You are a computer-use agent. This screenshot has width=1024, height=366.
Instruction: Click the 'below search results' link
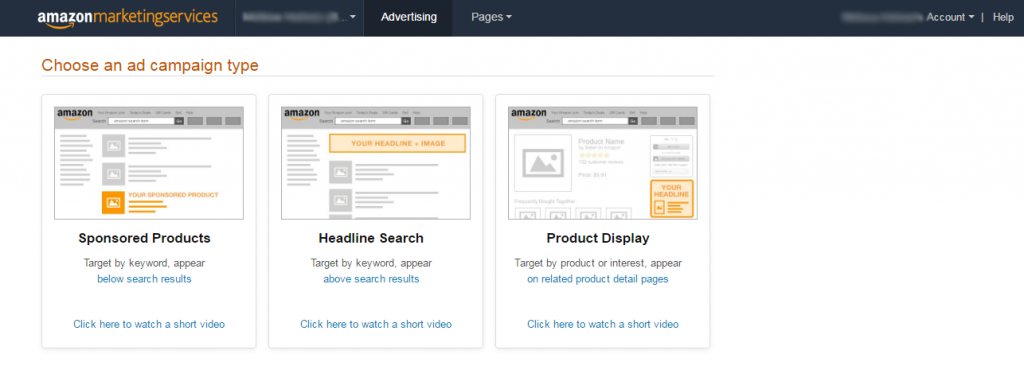pyautogui.click(x=144, y=279)
